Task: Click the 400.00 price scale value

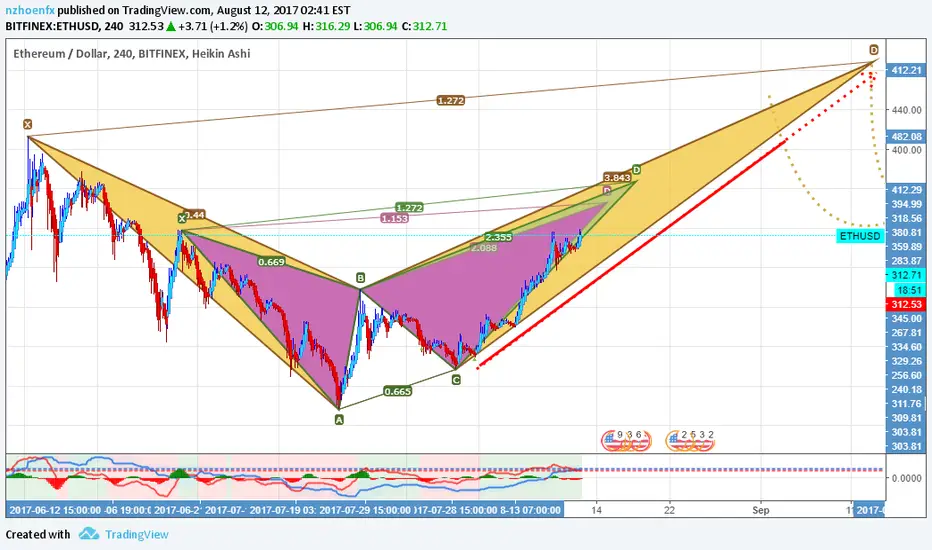Action: point(906,150)
